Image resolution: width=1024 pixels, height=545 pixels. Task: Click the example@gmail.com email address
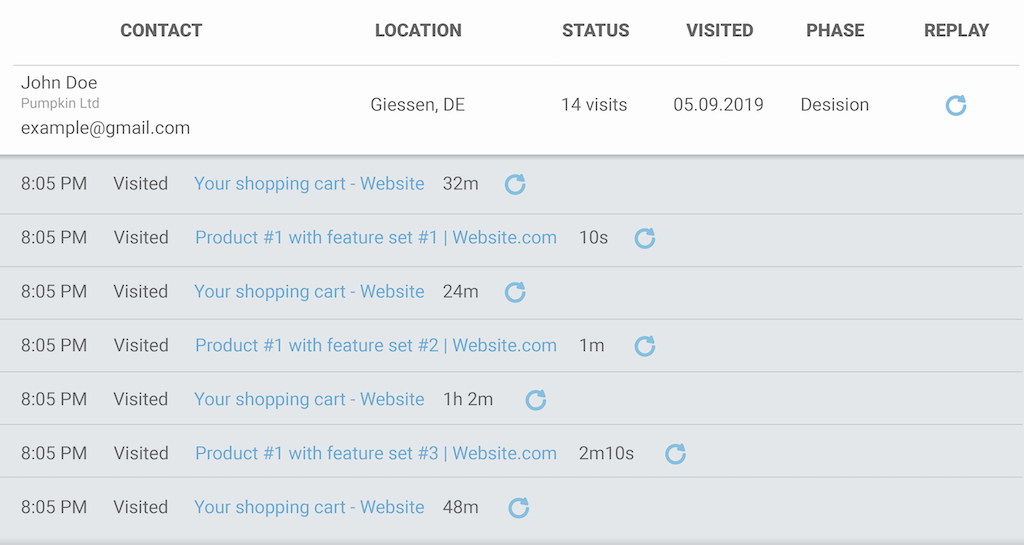point(105,128)
